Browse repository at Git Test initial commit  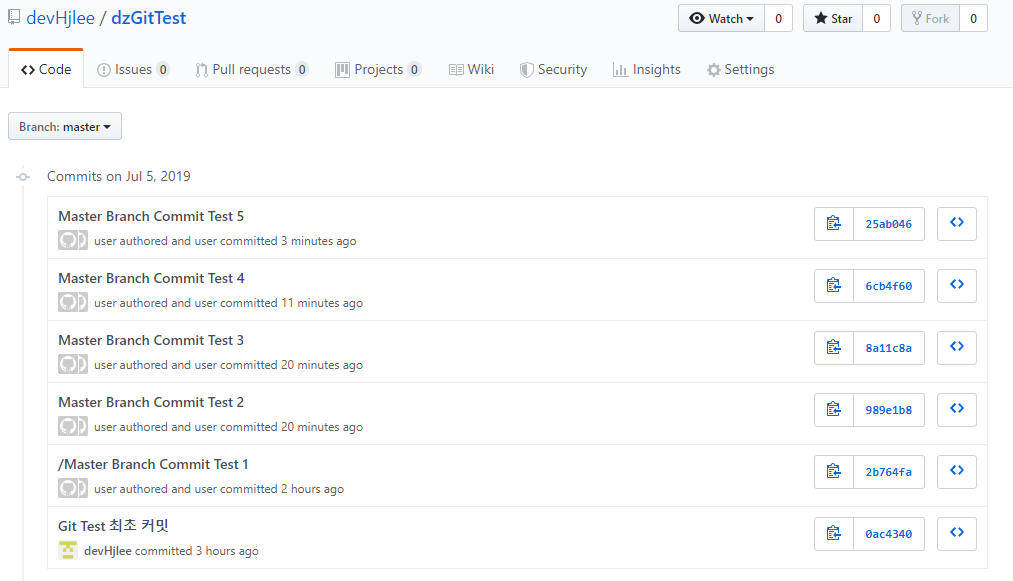(957, 534)
